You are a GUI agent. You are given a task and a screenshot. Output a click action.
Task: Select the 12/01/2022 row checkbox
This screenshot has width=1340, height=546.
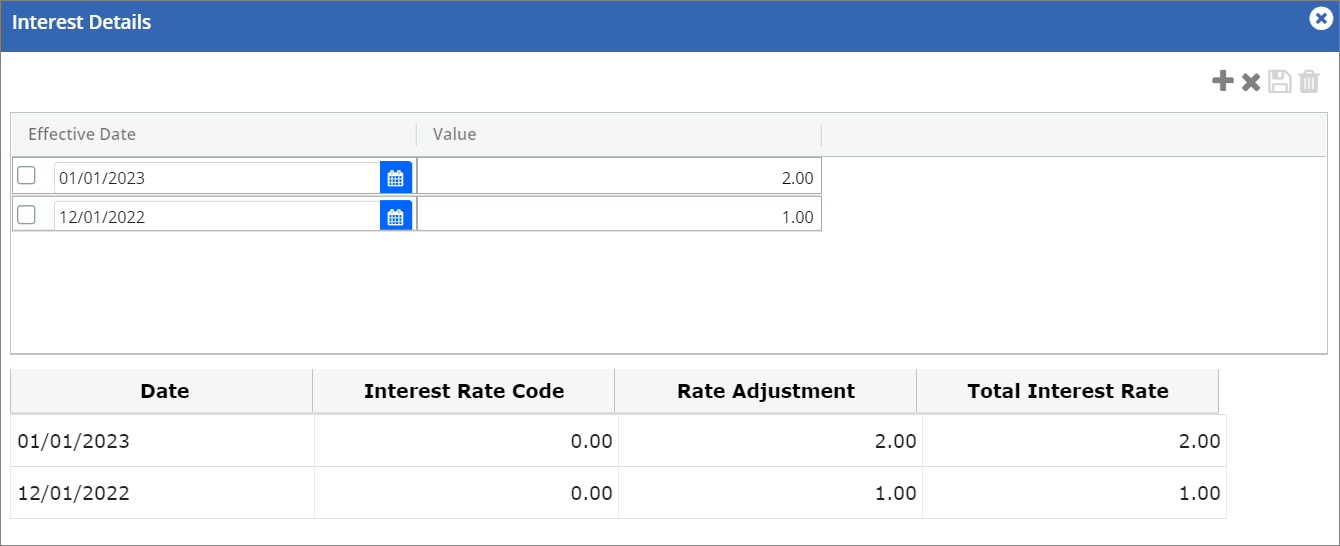(27, 214)
